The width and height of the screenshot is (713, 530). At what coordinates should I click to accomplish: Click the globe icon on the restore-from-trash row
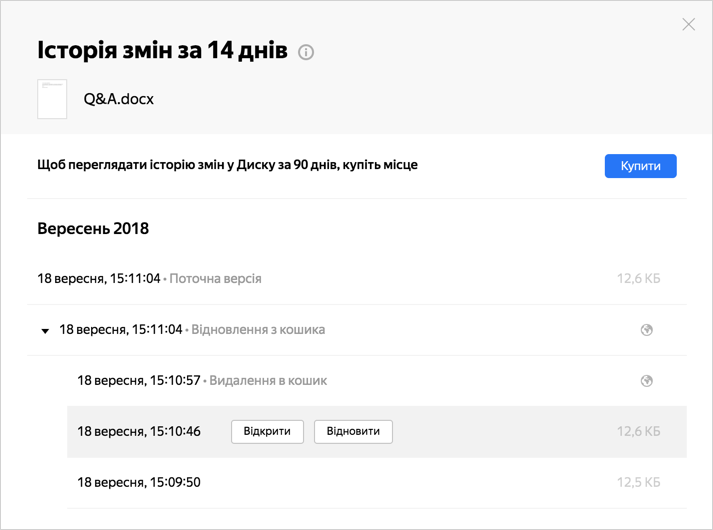coord(647,330)
